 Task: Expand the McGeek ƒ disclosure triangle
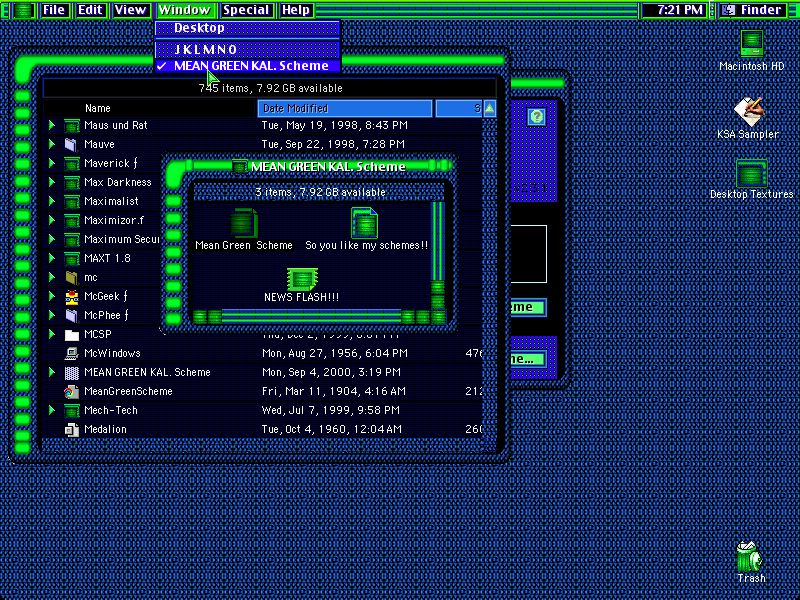coord(52,296)
